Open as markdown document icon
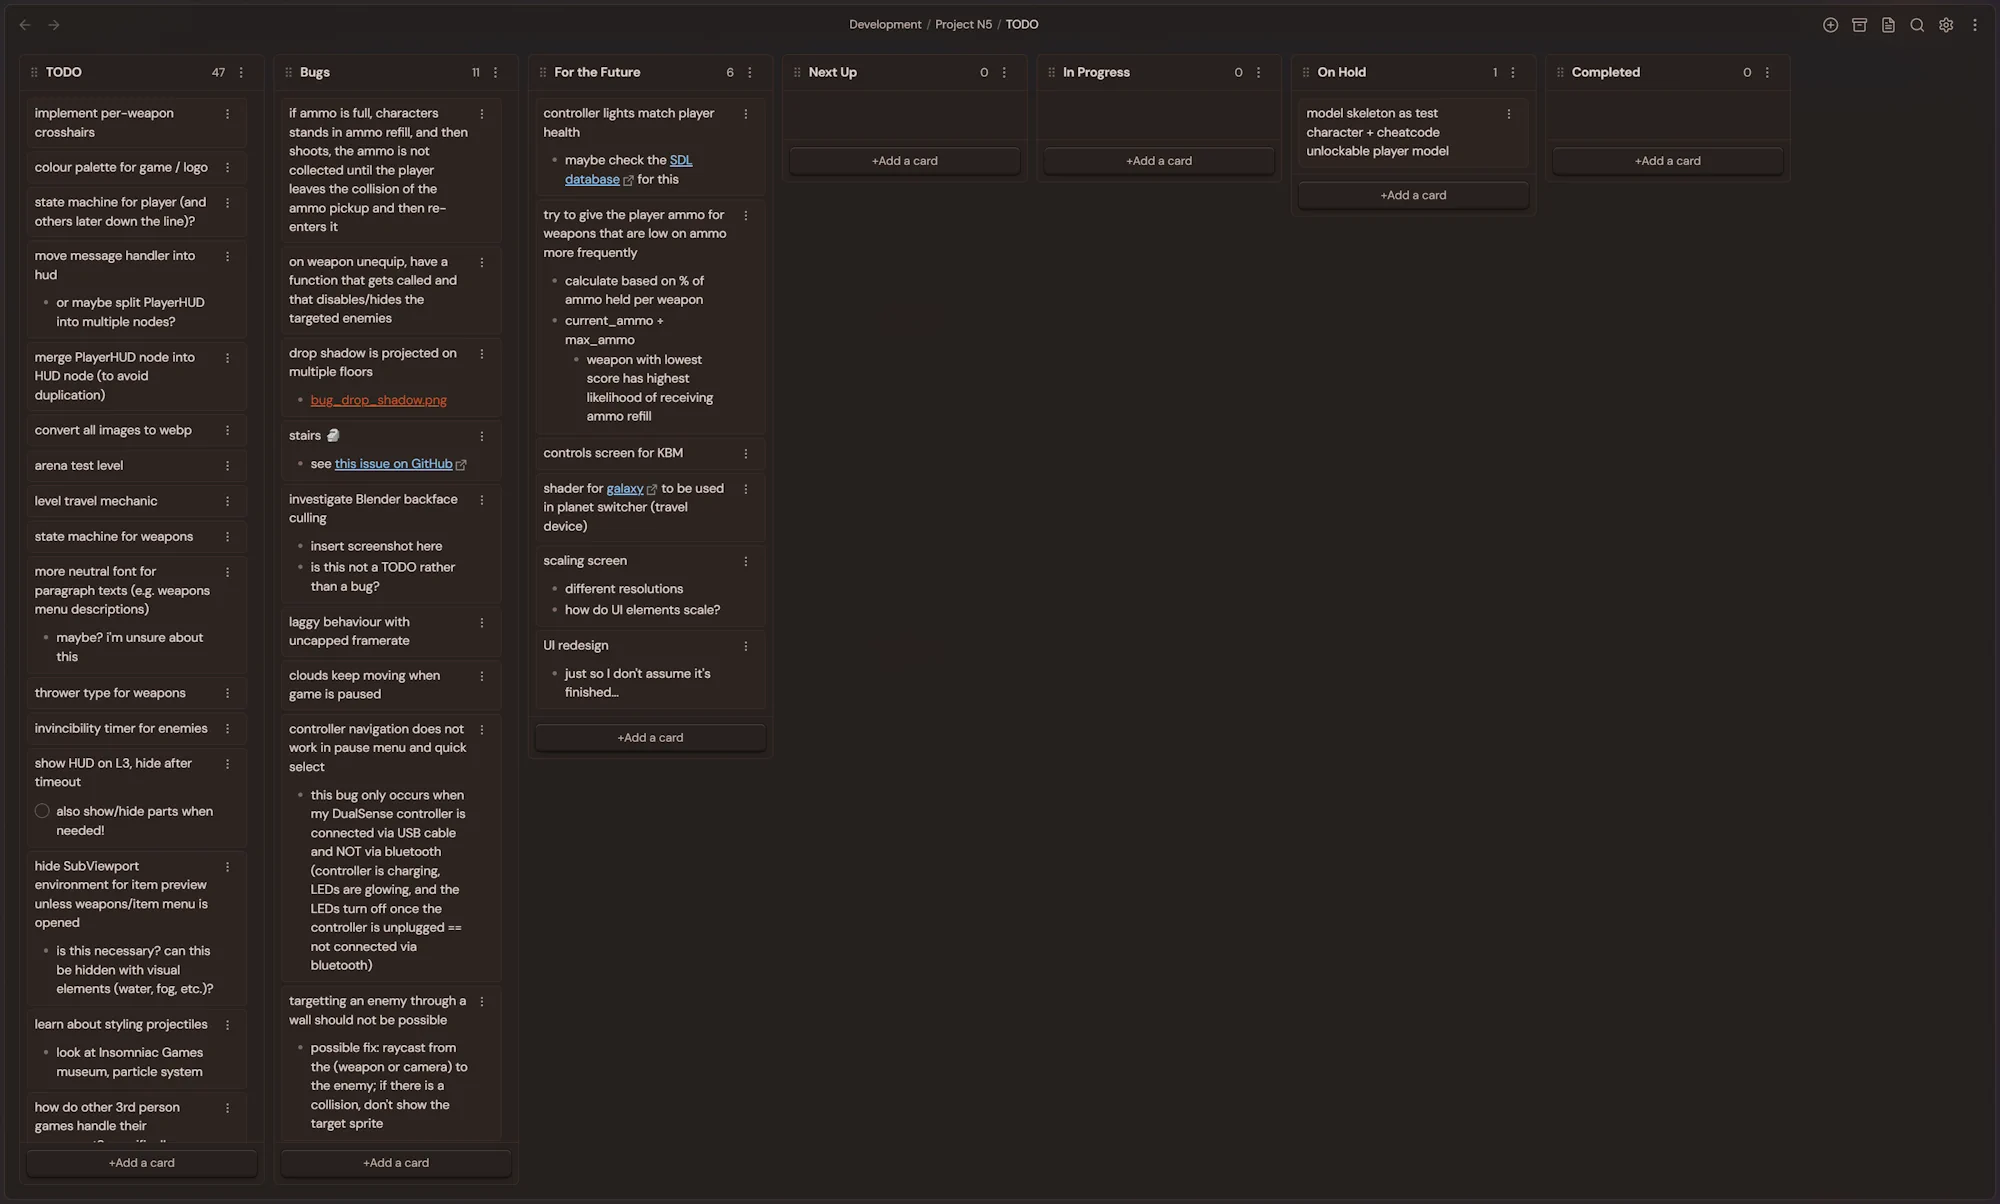 pyautogui.click(x=1888, y=25)
